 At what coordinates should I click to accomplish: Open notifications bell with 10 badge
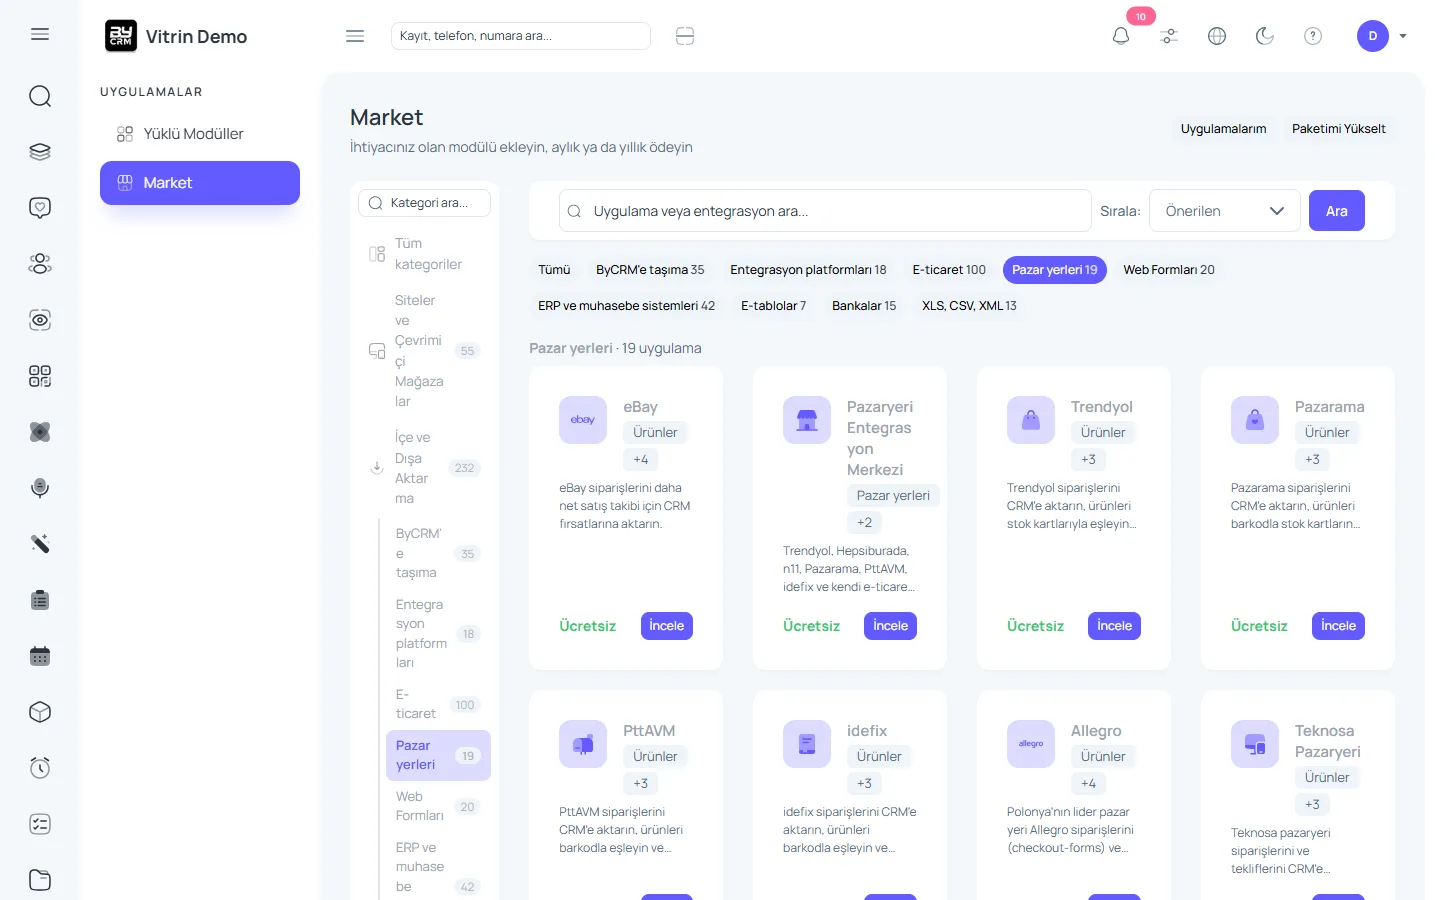pyautogui.click(x=1121, y=36)
